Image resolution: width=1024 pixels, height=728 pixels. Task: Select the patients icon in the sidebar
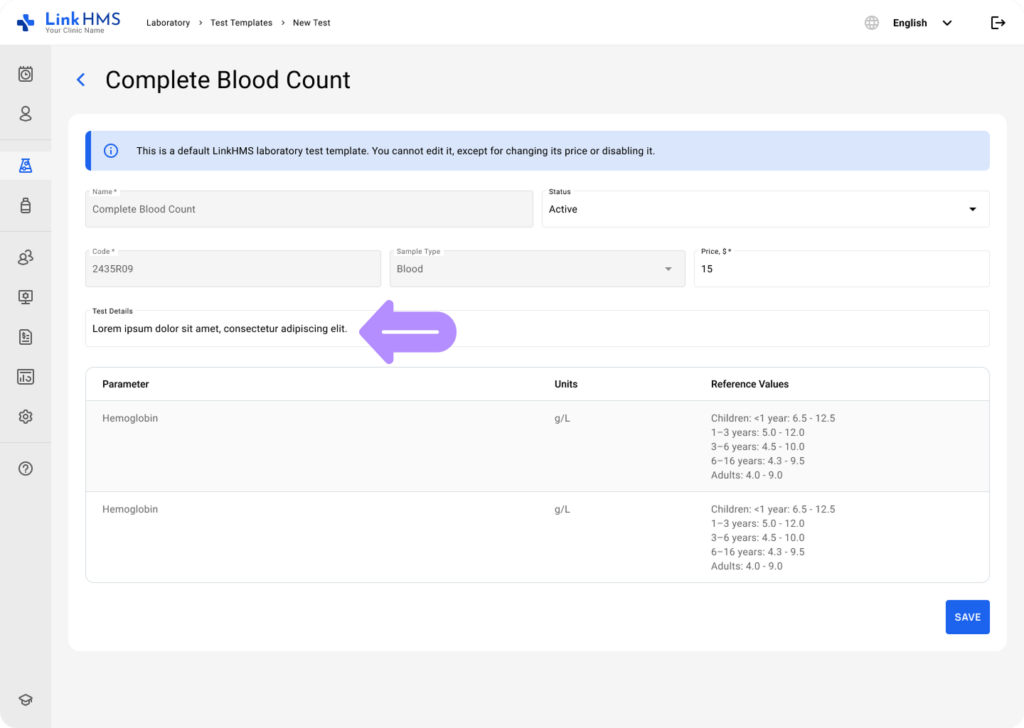coord(24,114)
